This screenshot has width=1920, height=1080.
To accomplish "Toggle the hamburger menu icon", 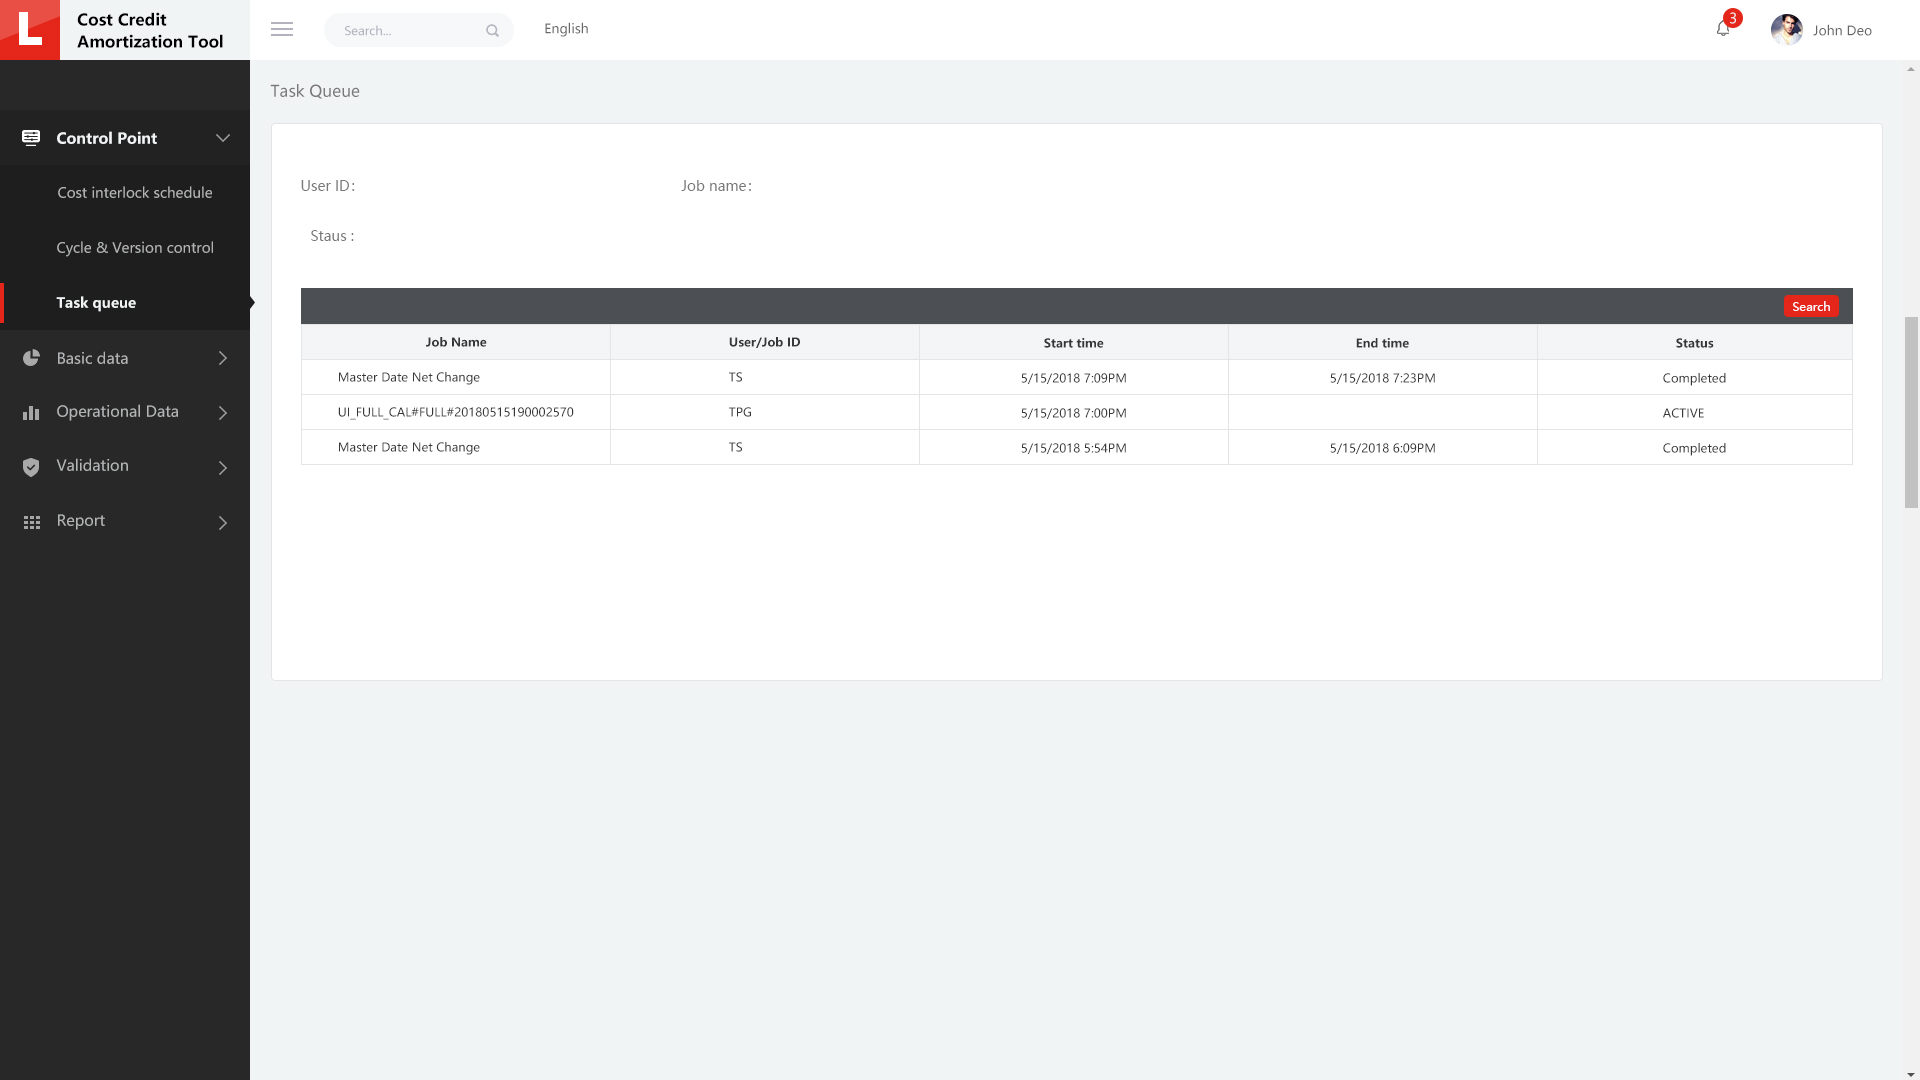I will tap(282, 29).
